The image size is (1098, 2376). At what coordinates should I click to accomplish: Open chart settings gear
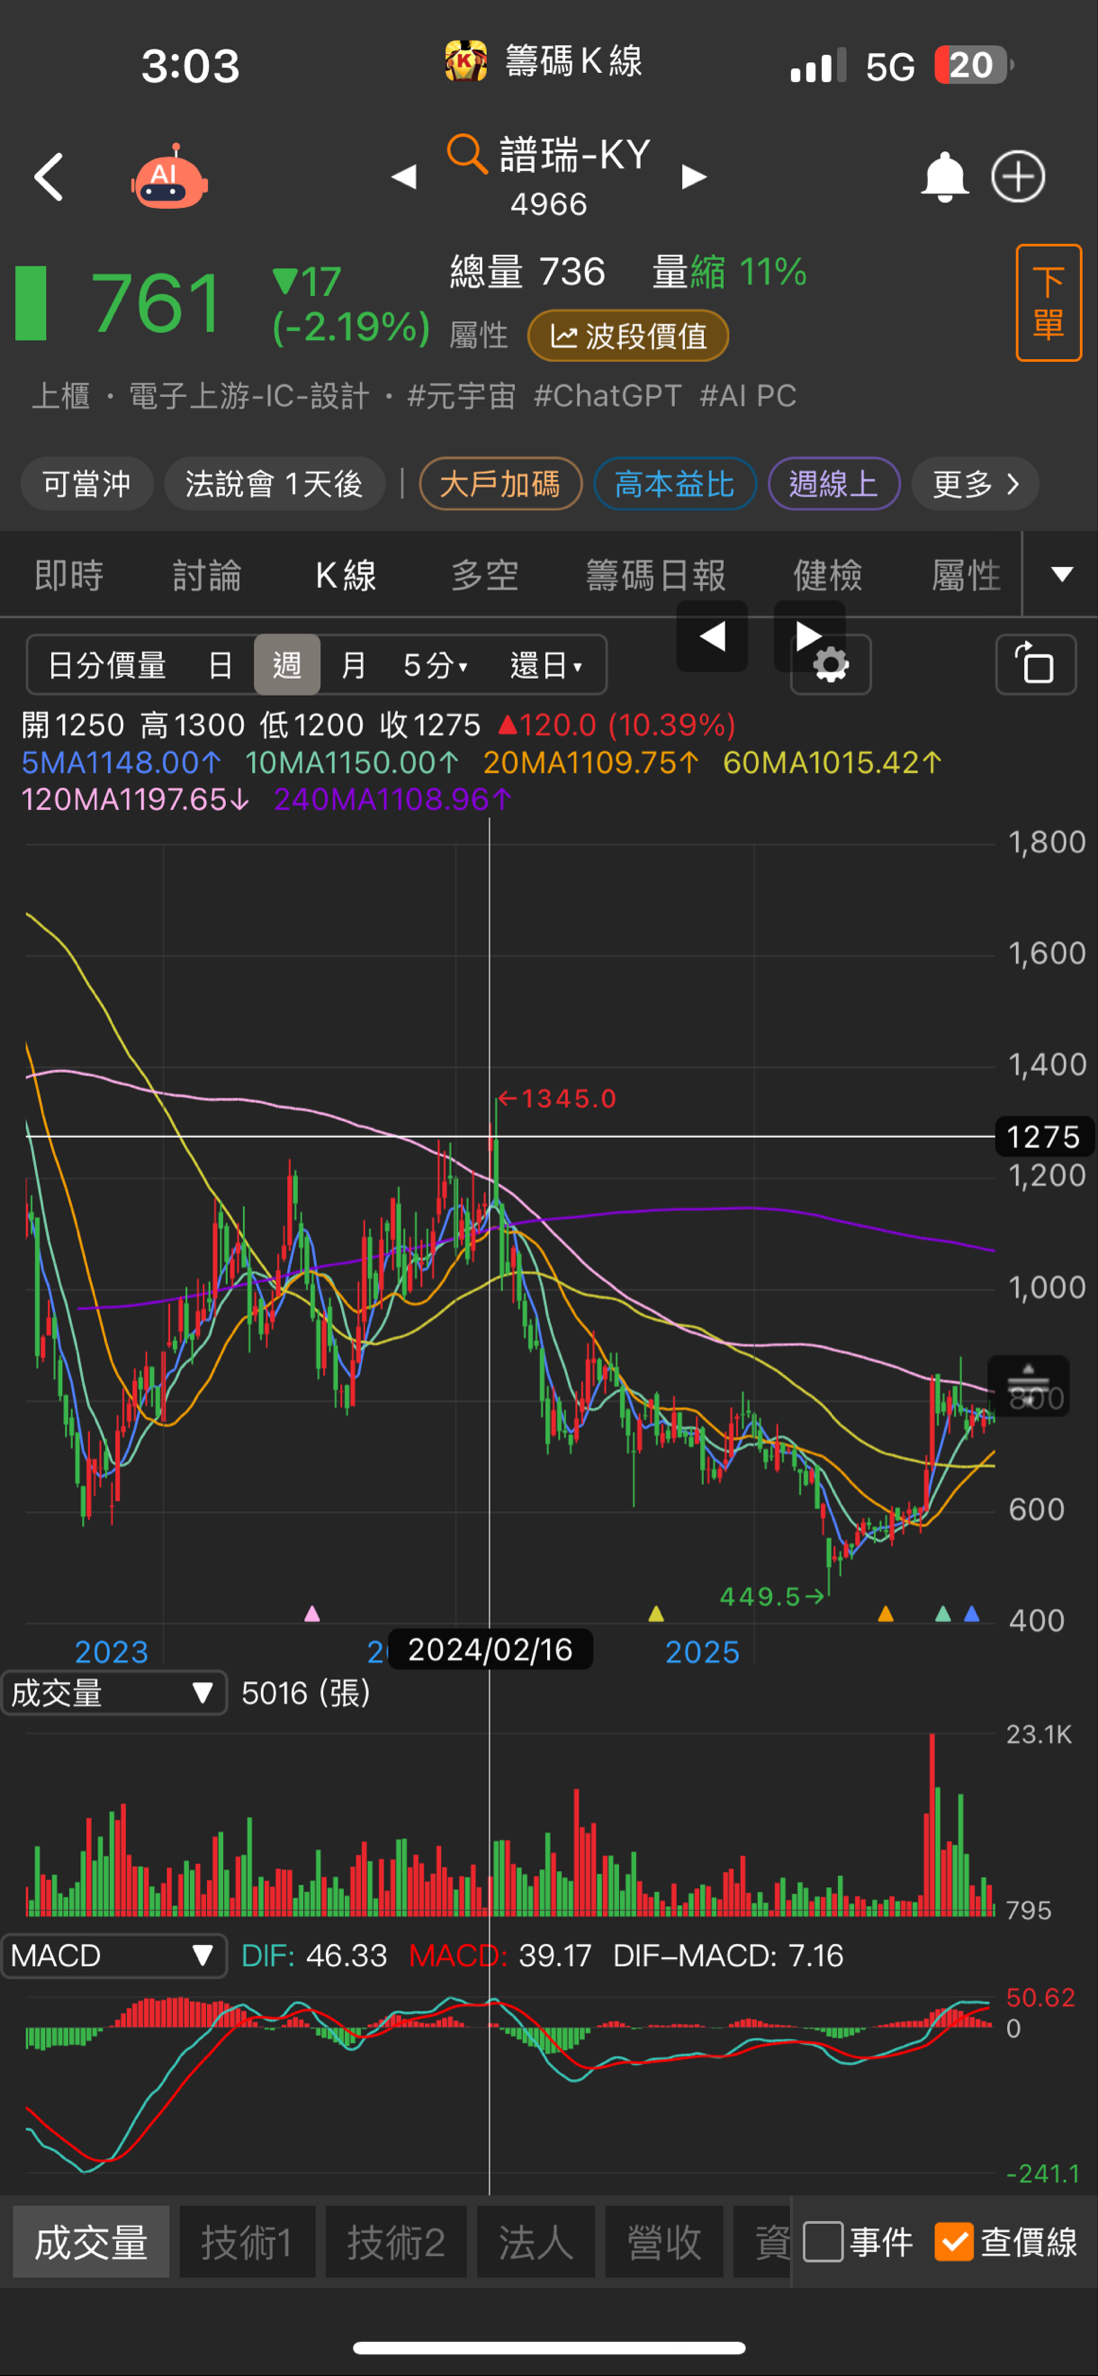831,665
